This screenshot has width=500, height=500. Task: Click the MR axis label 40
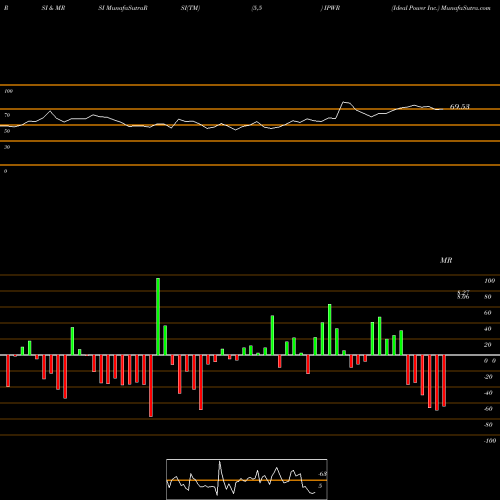(x=488, y=329)
